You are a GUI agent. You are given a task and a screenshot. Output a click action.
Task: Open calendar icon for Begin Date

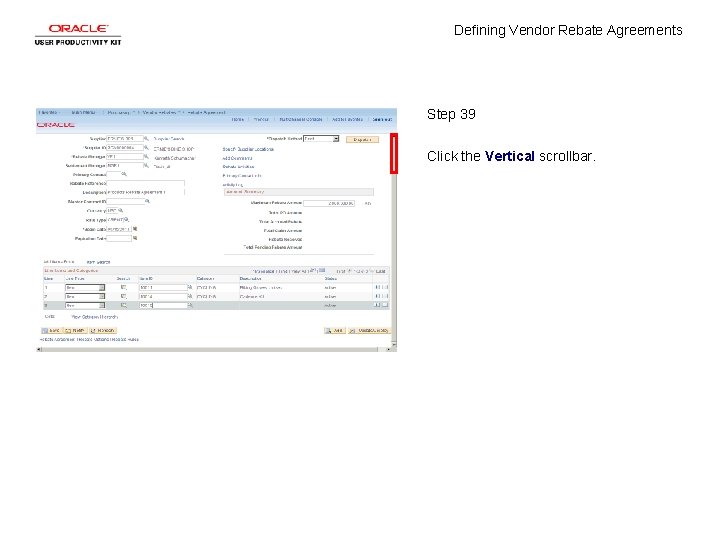pyautogui.click(x=135, y=229)
